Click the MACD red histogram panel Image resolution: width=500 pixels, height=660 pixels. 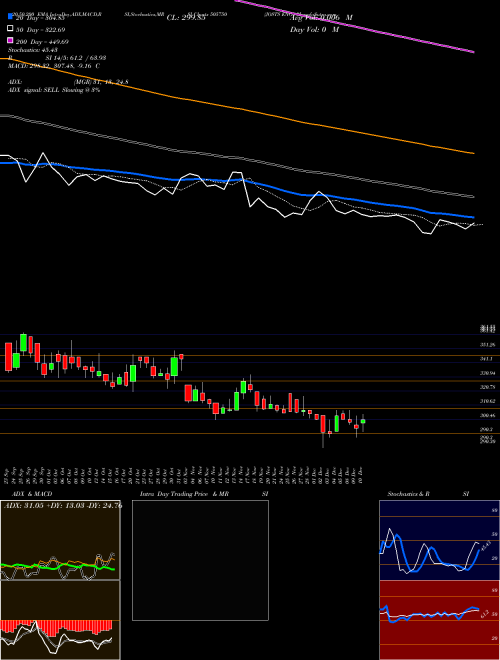pyautogui.click(x=60, y=620)
